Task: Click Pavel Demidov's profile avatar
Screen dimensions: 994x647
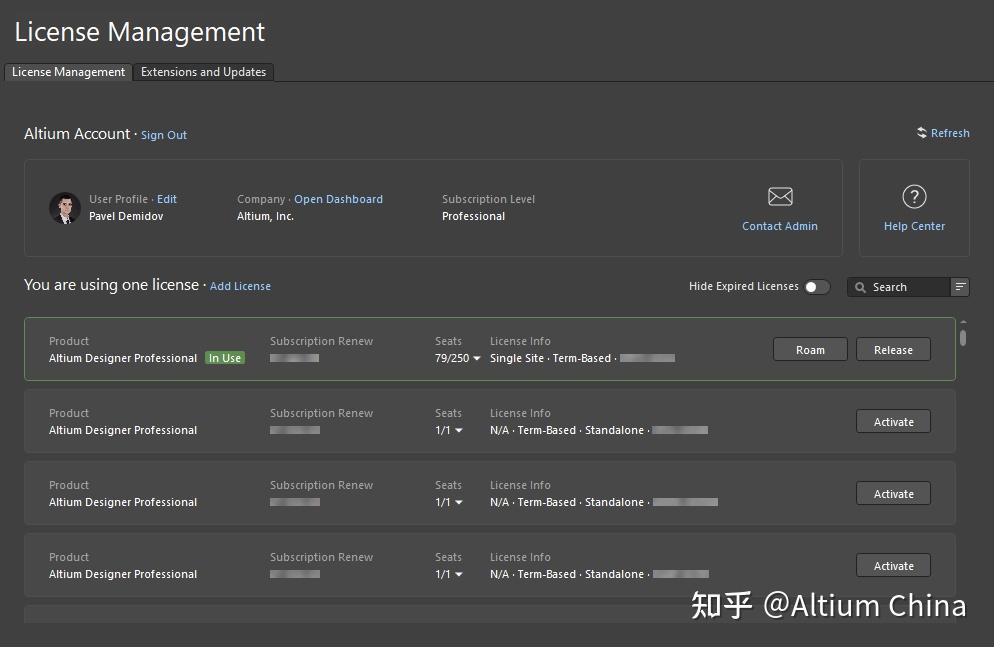Action: tap(64, 207)
